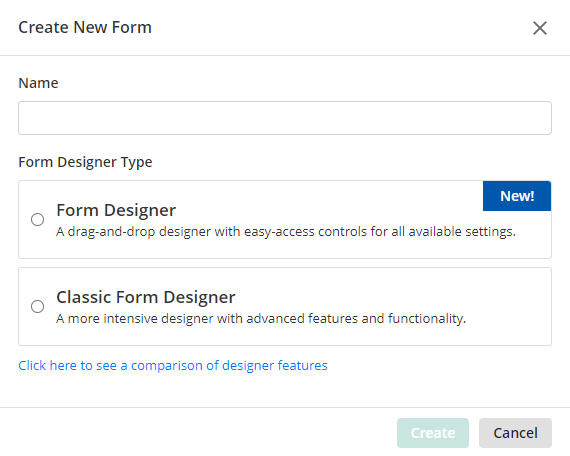570x456 pixels.
Task: Click the blank header area beside the title
Action: pyautogui.click(x=342, y=28)
